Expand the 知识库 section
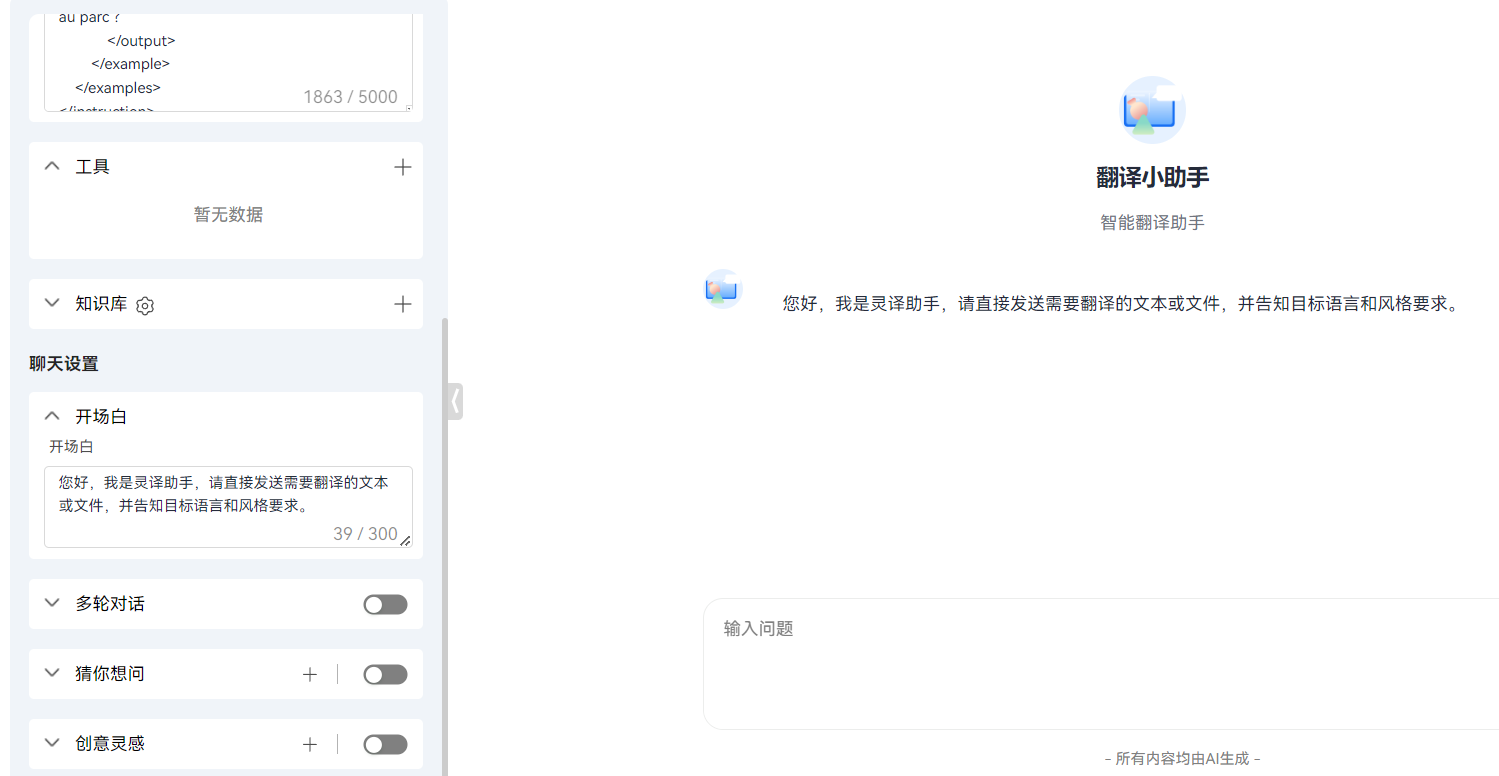 coord(52,303)
